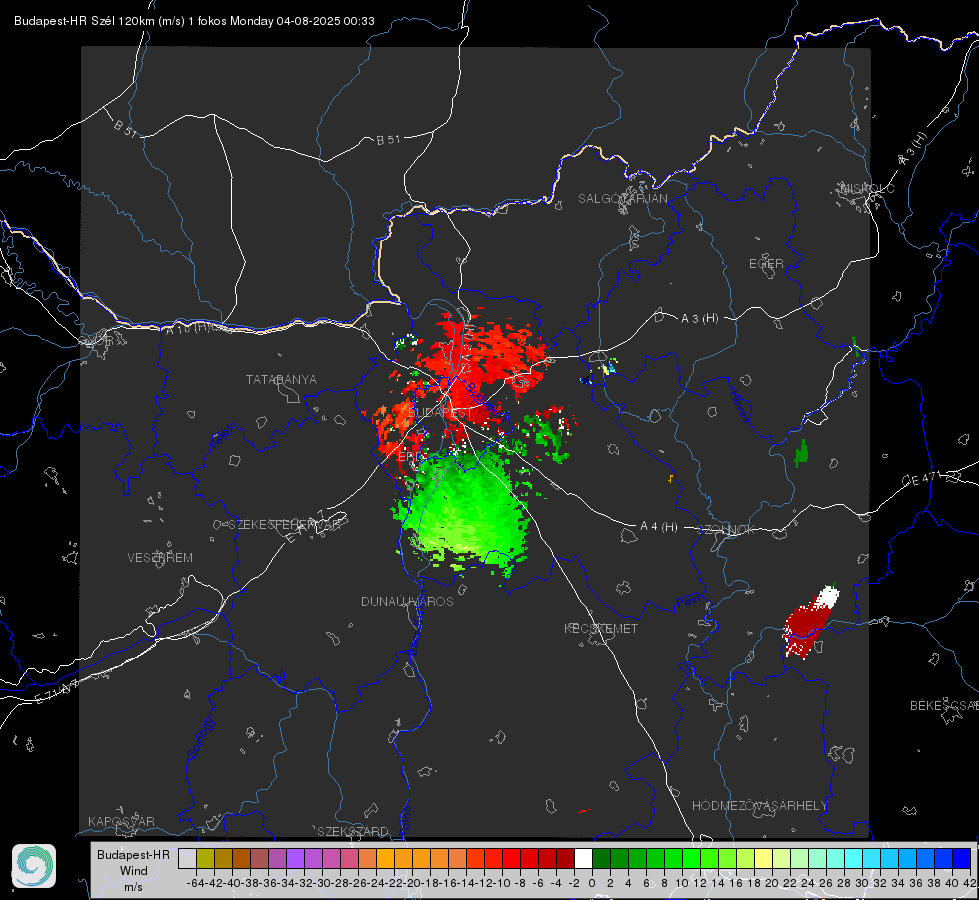Click the '42' value in legend scale
The height and width of the screenshot is (900, 979).
[970, 883]
